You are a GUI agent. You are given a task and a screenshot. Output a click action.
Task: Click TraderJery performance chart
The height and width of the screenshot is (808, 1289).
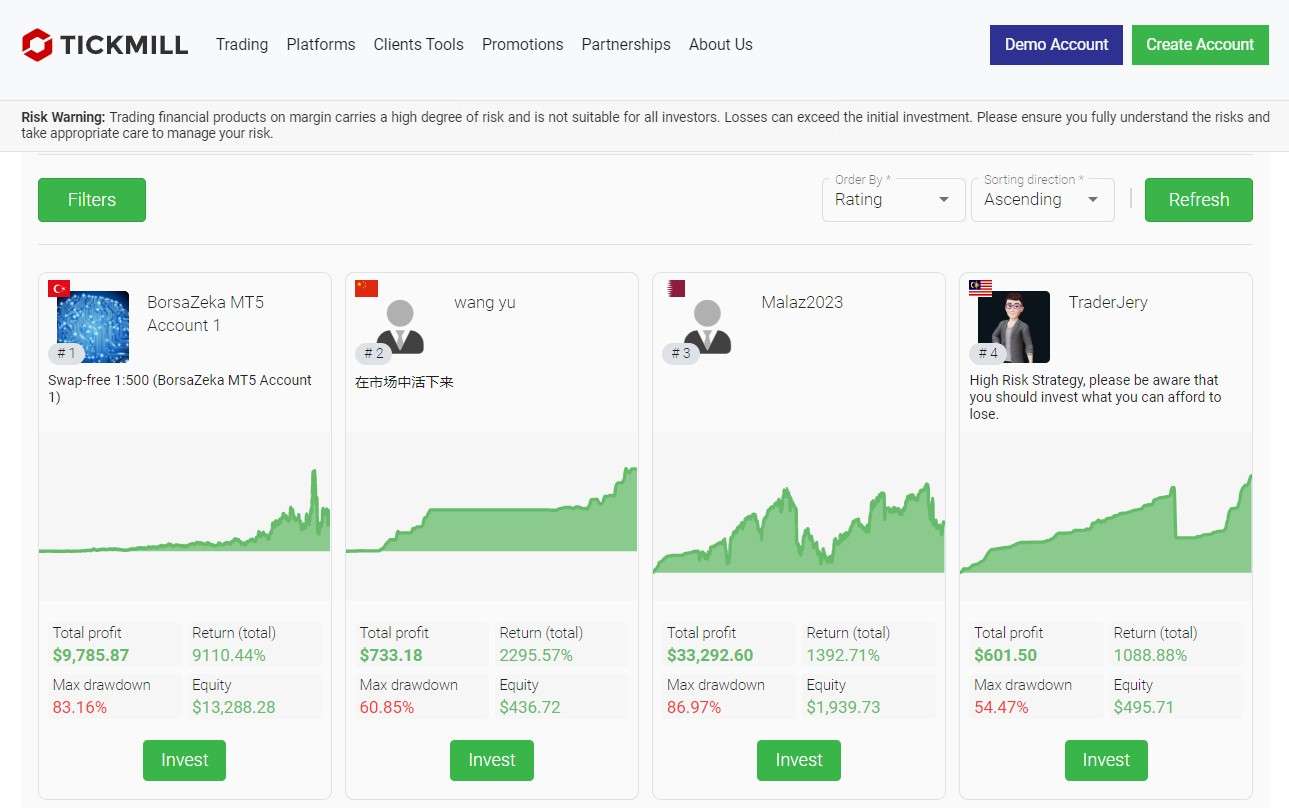[x=1106, y=517]
